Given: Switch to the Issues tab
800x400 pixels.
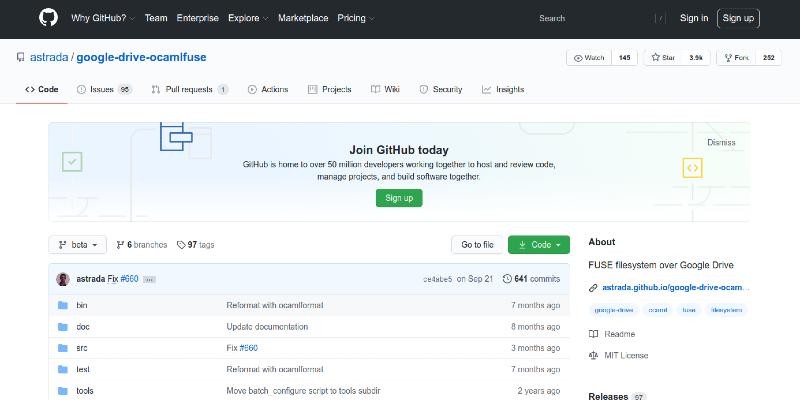Looking at the screenshot, I should click(104, 89).
